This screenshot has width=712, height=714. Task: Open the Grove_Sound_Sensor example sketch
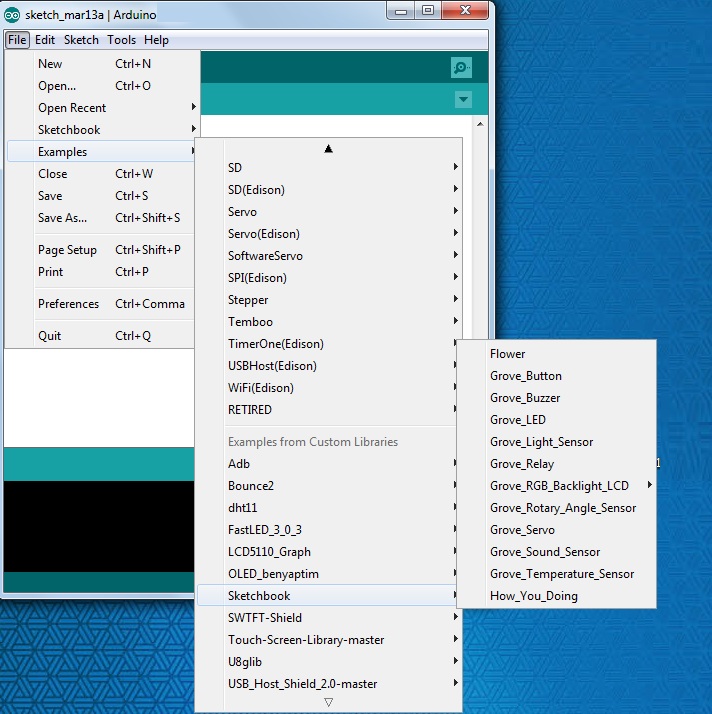pos(557,551)
